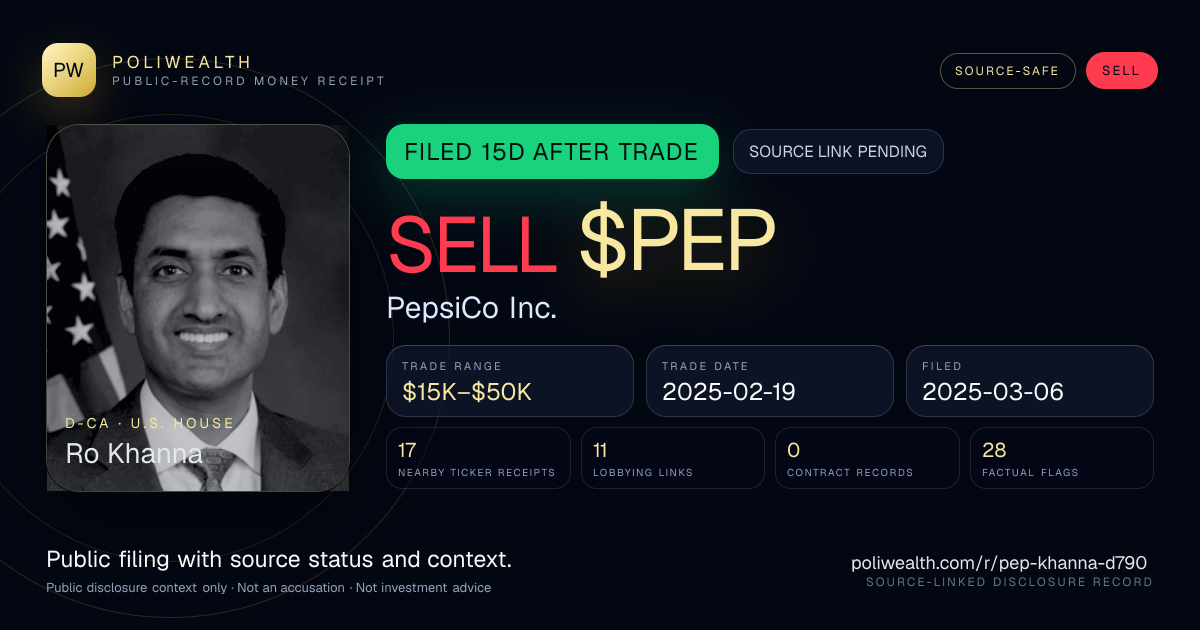This screenshot has width=1200, height=630.
Task: Select the 28 Factual Flags tile
Action: (x=1061, y=458)
